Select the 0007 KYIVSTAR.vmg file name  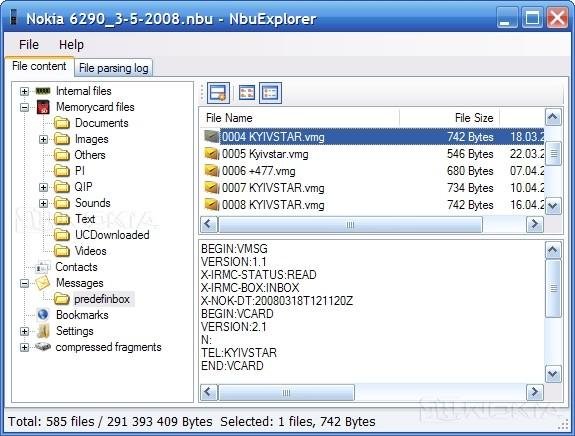coord(273,188)
